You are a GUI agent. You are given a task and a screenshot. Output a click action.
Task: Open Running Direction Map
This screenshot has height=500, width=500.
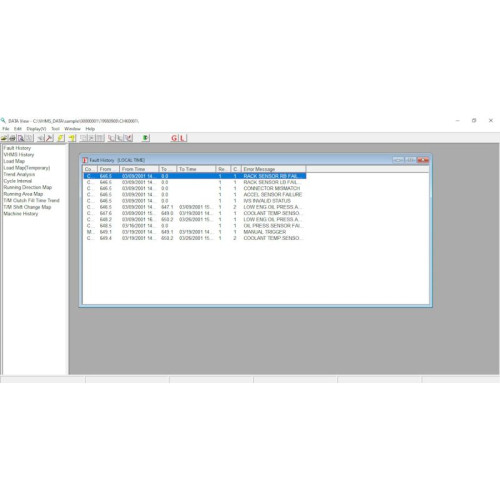tap(28, 187)
